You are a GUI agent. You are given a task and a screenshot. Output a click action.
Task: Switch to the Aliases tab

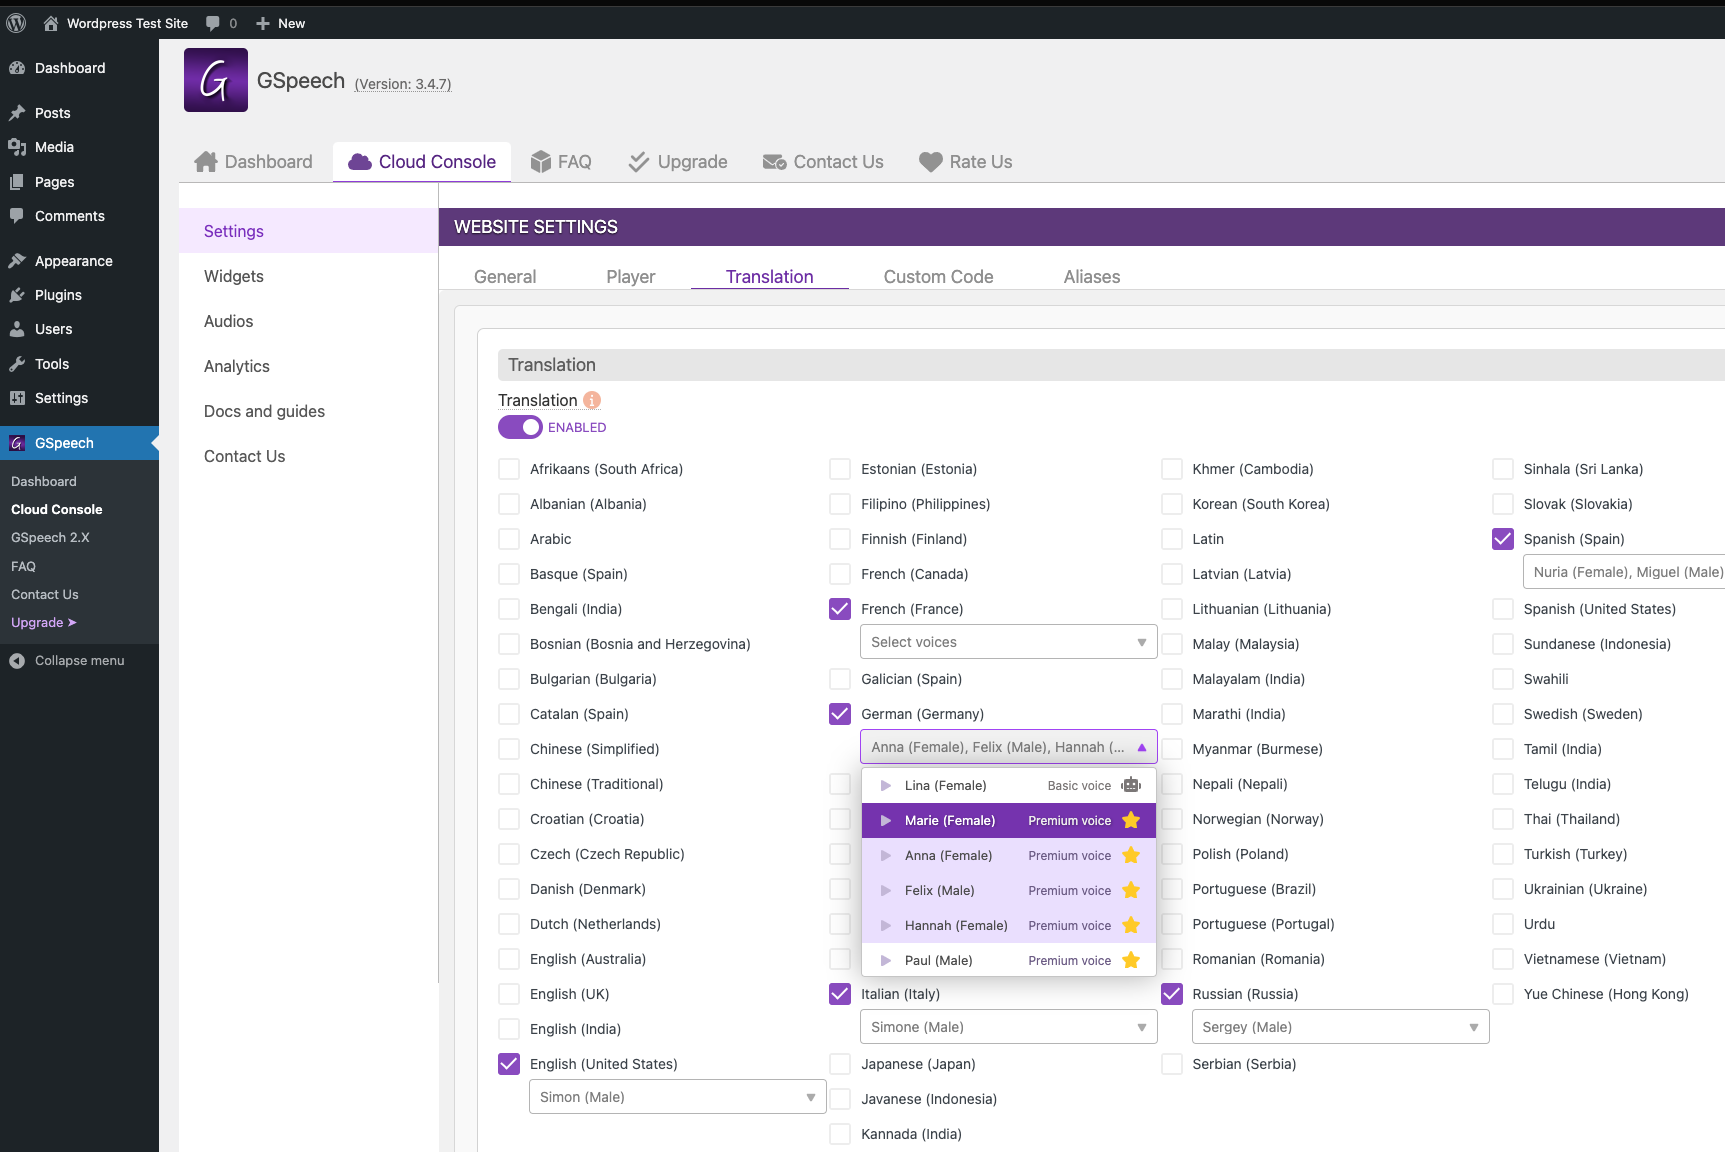[x=1092, y=277]
